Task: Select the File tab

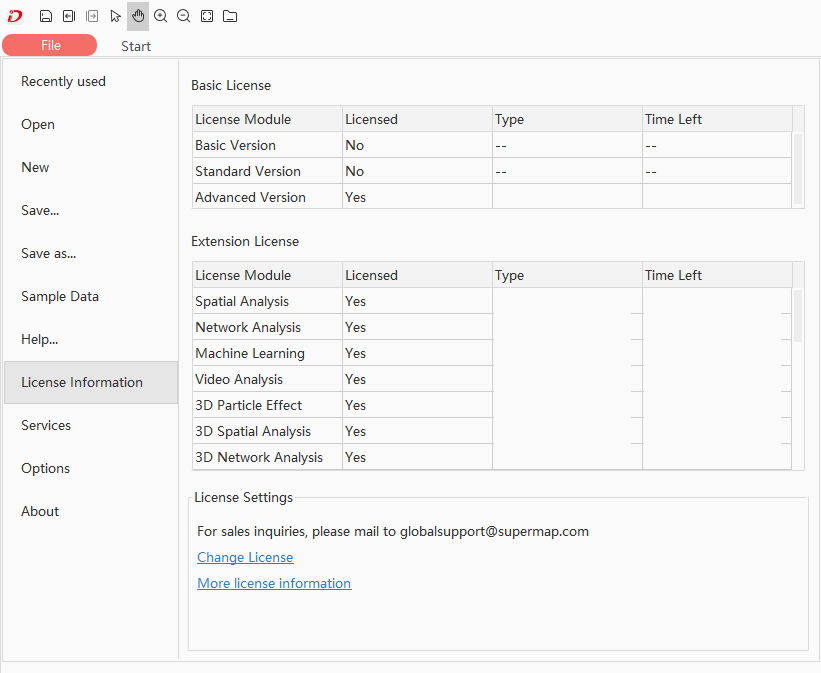Action: tap(50, 45)
